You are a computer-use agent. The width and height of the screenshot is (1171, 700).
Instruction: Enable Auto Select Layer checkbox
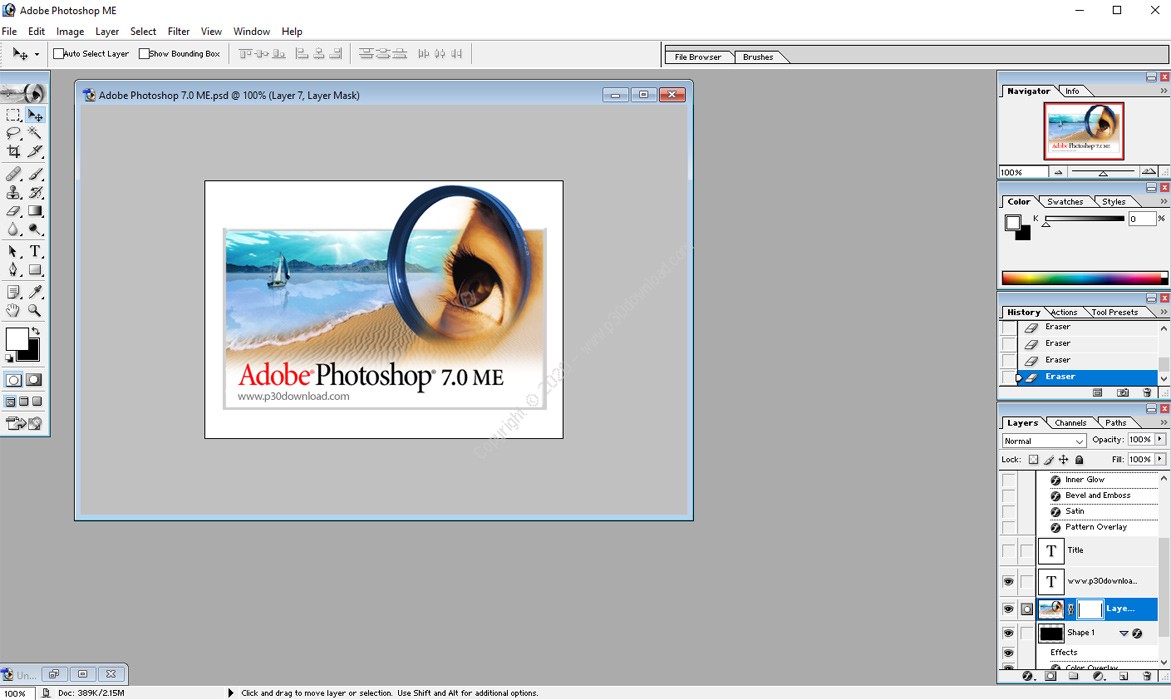(58, 54)
